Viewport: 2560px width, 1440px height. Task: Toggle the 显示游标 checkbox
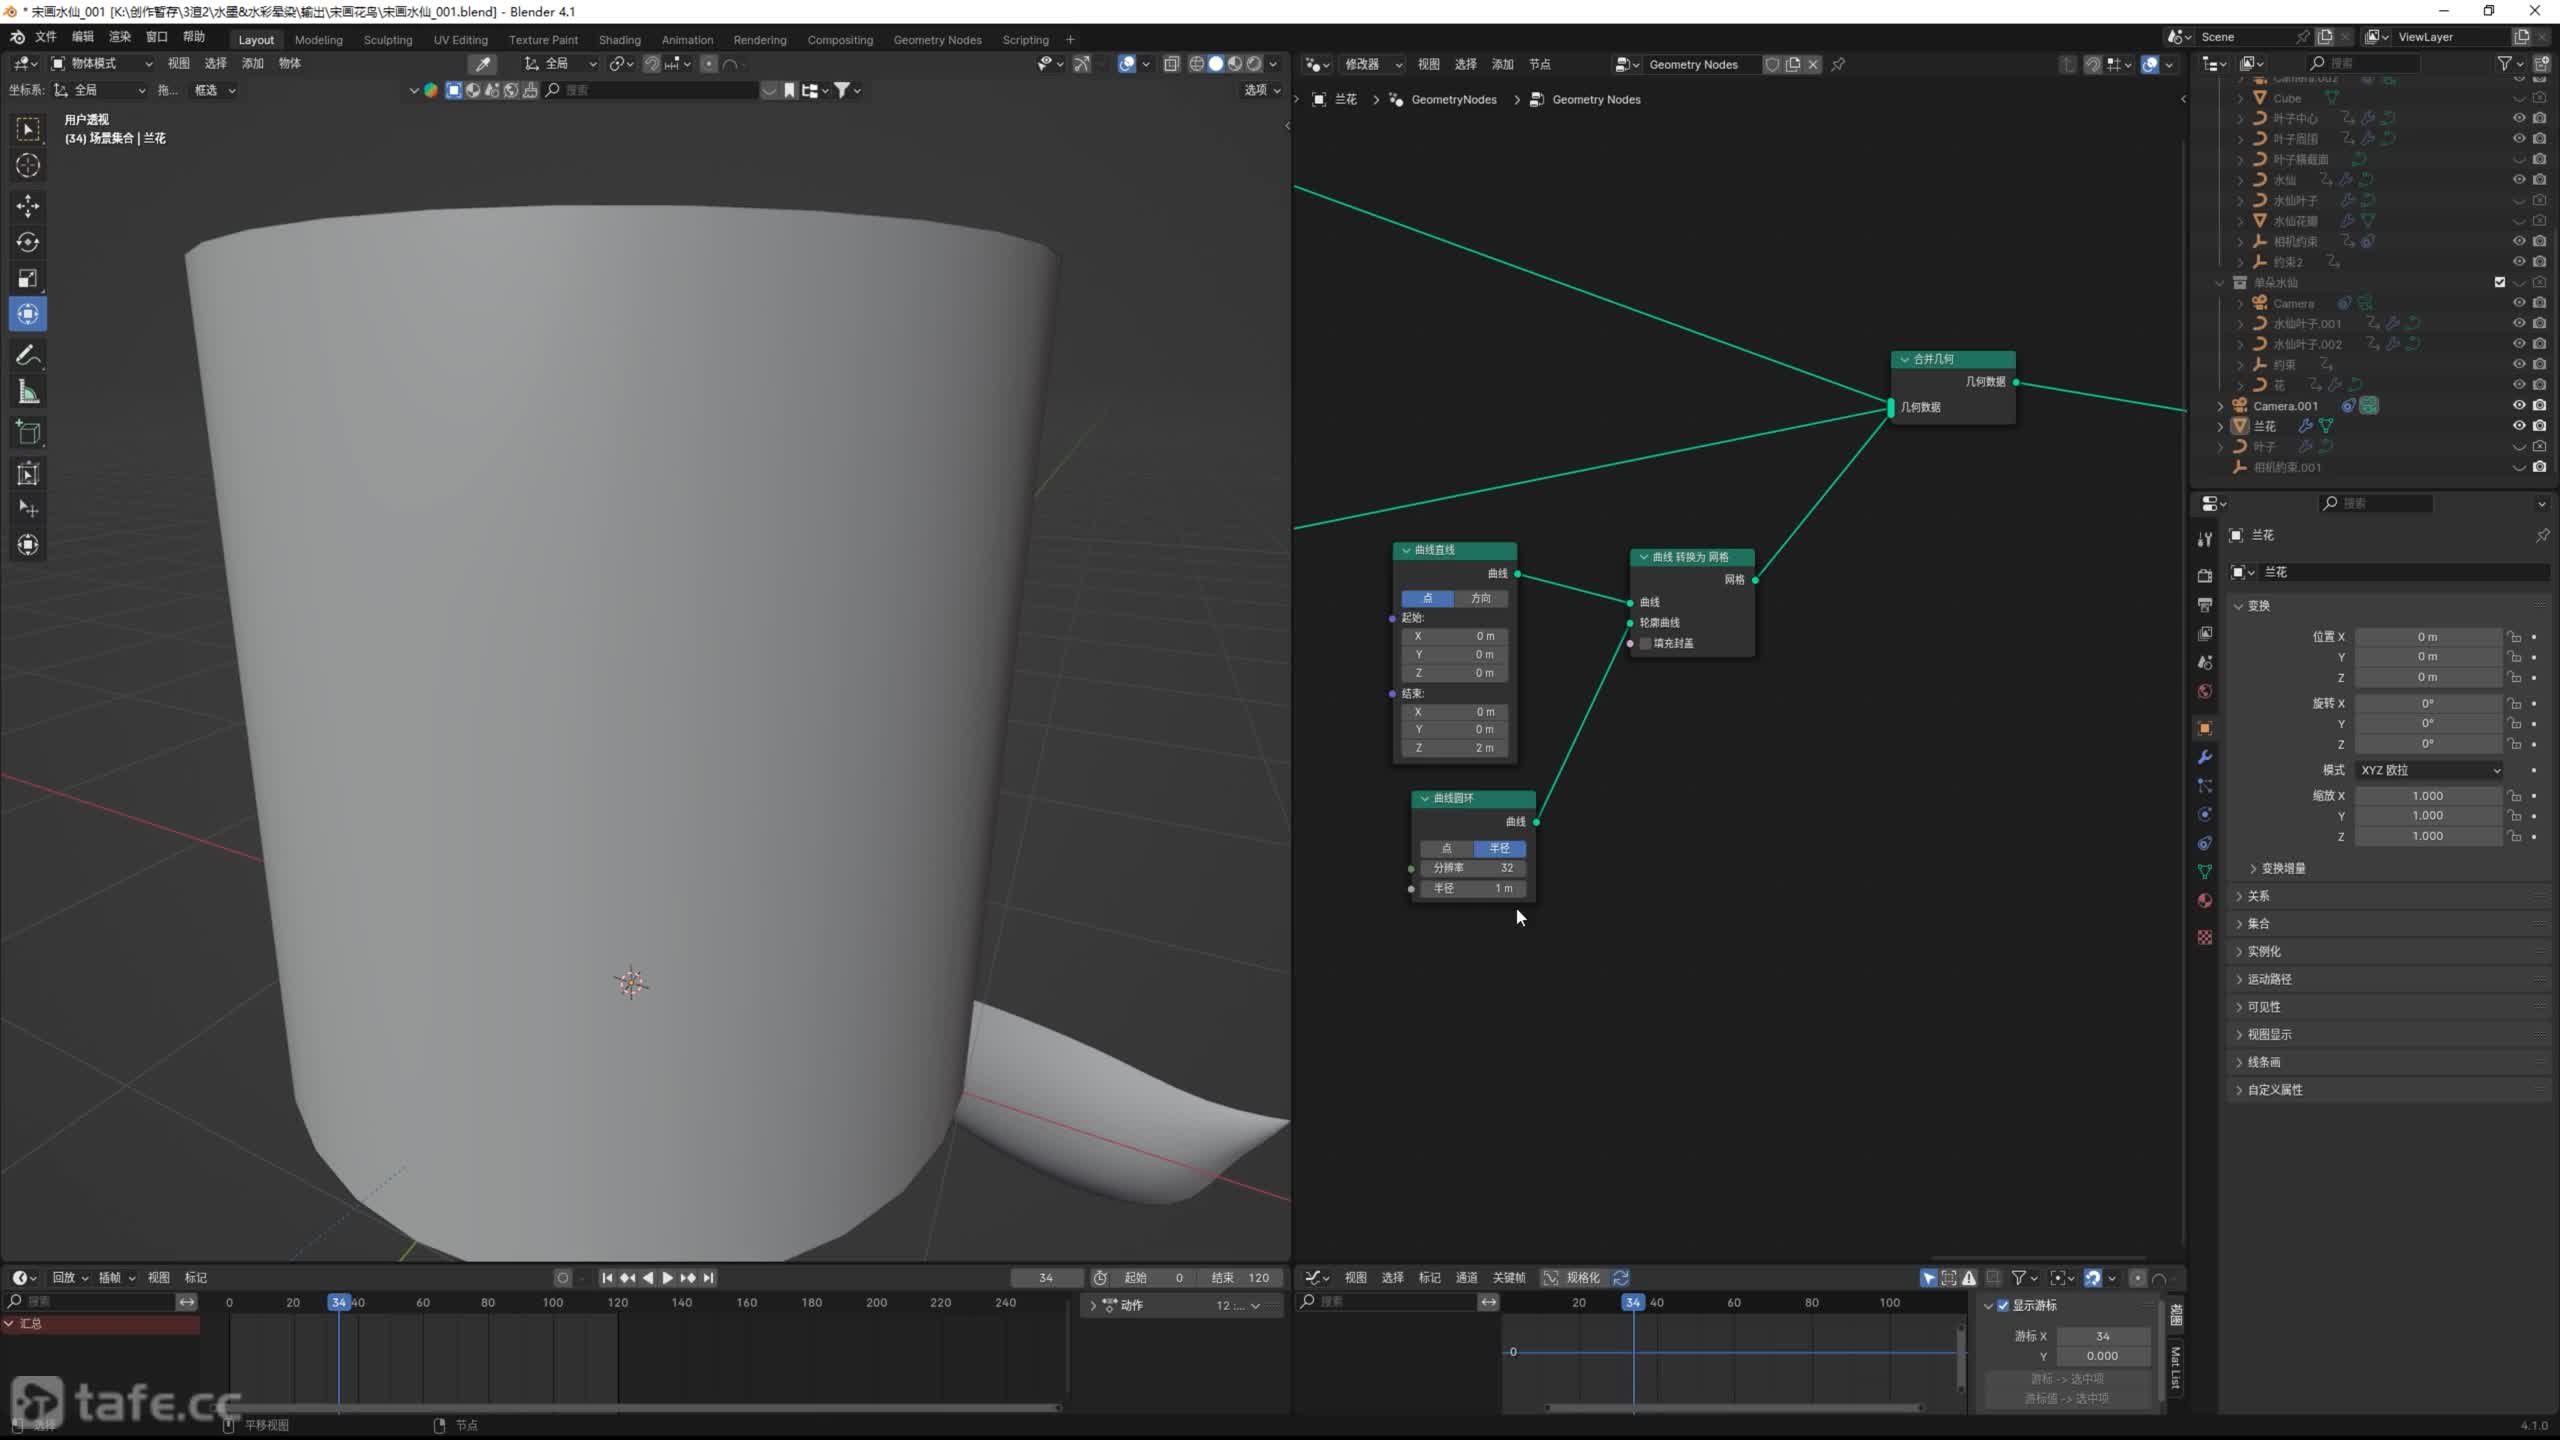(x=2003, y=1305)
